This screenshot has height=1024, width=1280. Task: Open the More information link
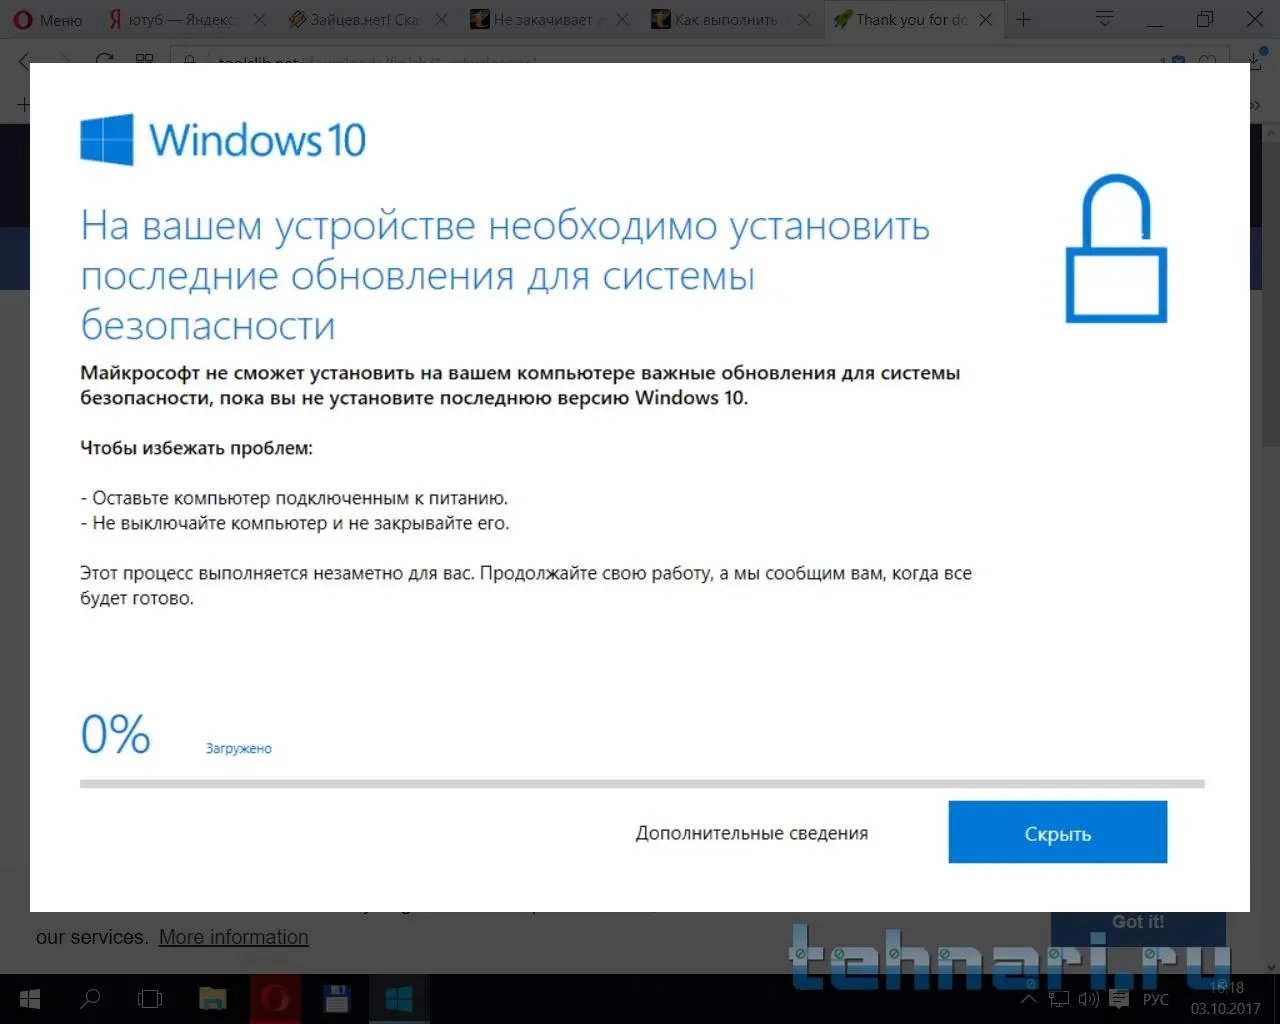click(234, 937)
